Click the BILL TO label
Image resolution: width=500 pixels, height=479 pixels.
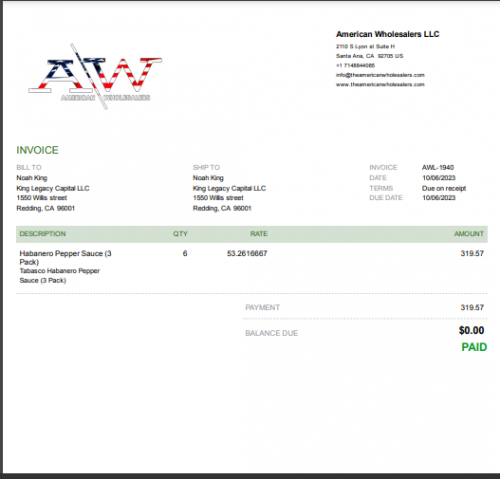tap(29, 167)
